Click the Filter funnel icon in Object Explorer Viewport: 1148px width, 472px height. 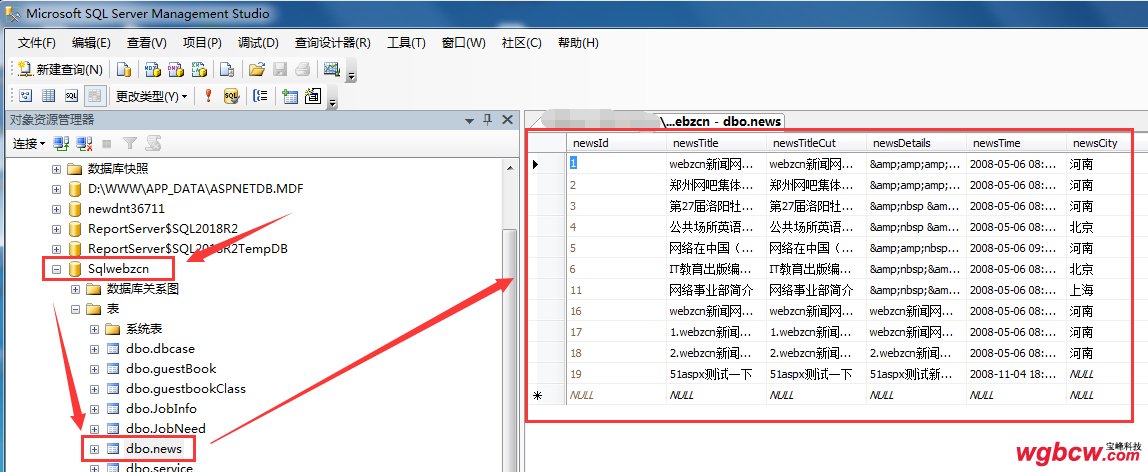130,143
